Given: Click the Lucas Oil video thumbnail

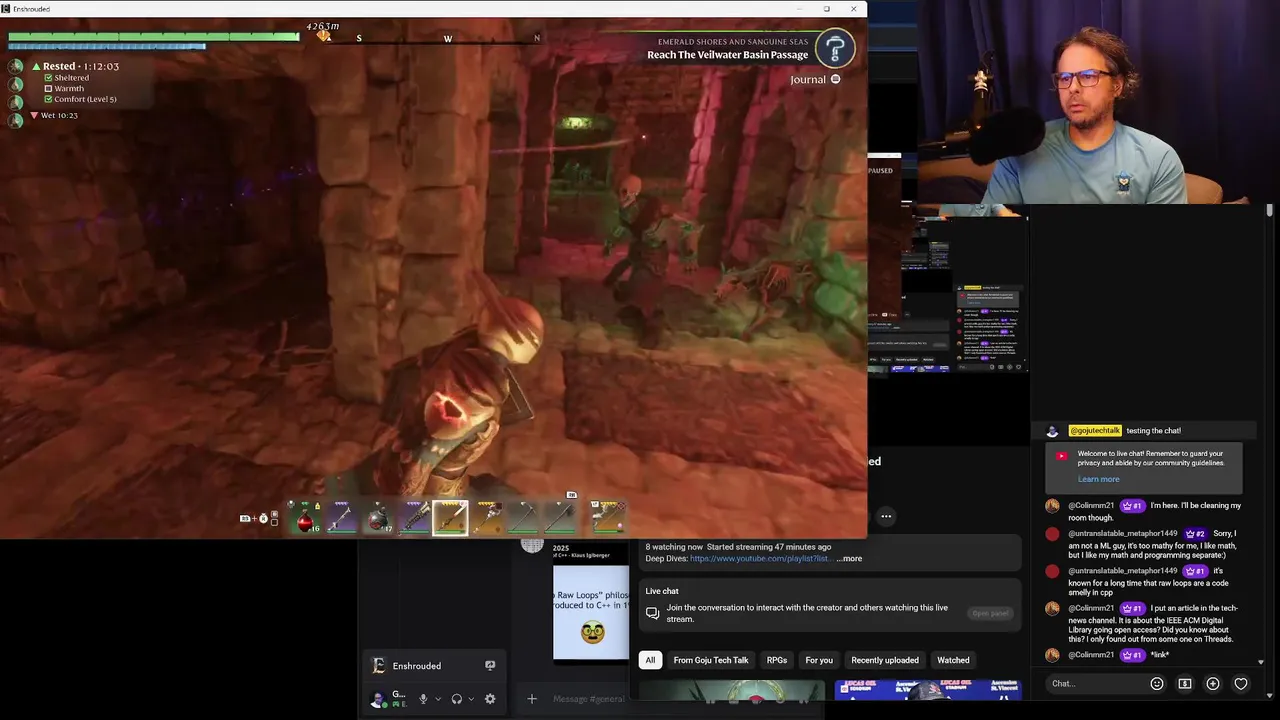Looking at the screenshot, I should [x=927, y=691].
